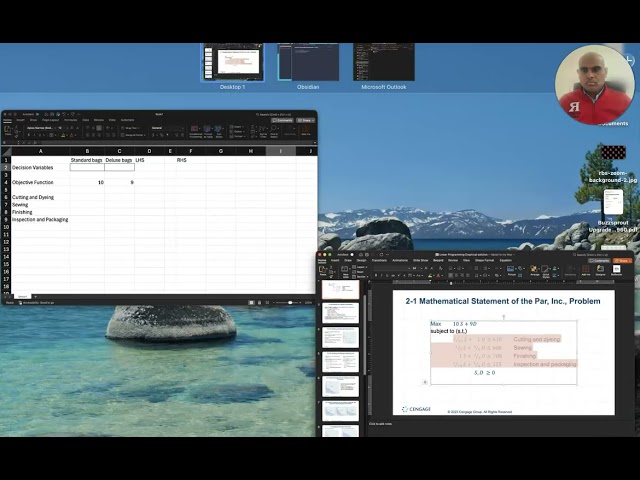Toggle Italic in PowerPoint ribbon
This screenshot has width=640, height=480.
coord(382,276)
